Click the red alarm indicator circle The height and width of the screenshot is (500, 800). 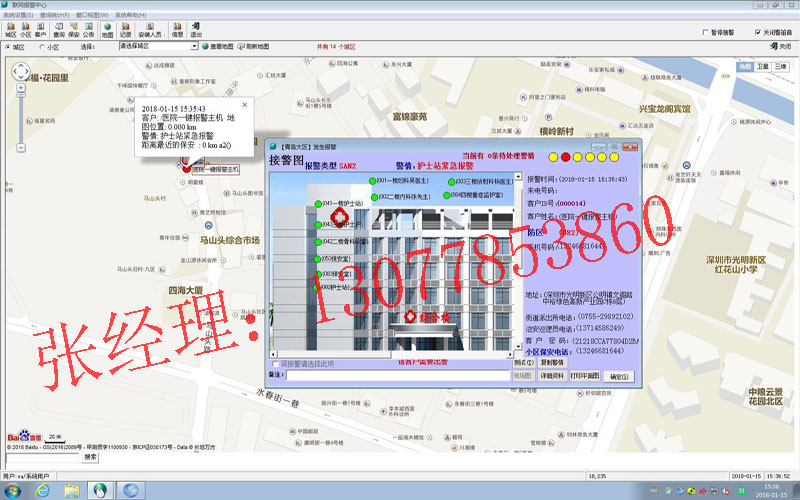[x=565, y=157]
